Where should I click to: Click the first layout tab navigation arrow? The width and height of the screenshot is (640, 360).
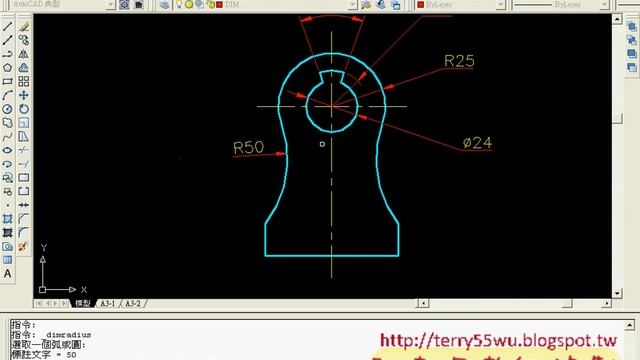pyautogui.click(x=39, y=304)
